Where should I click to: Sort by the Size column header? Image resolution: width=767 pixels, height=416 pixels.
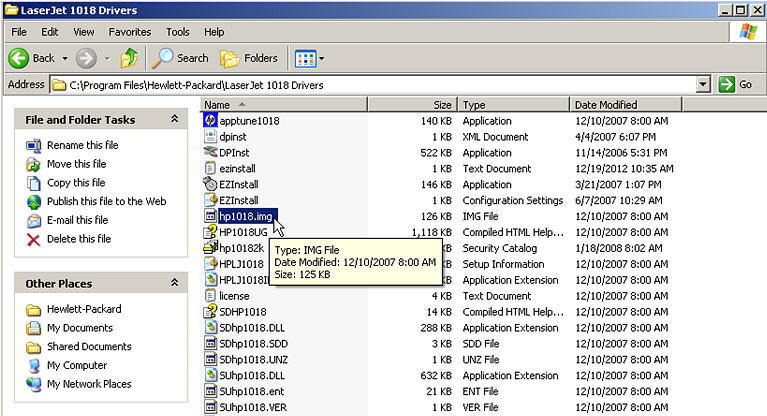point(412,105)
